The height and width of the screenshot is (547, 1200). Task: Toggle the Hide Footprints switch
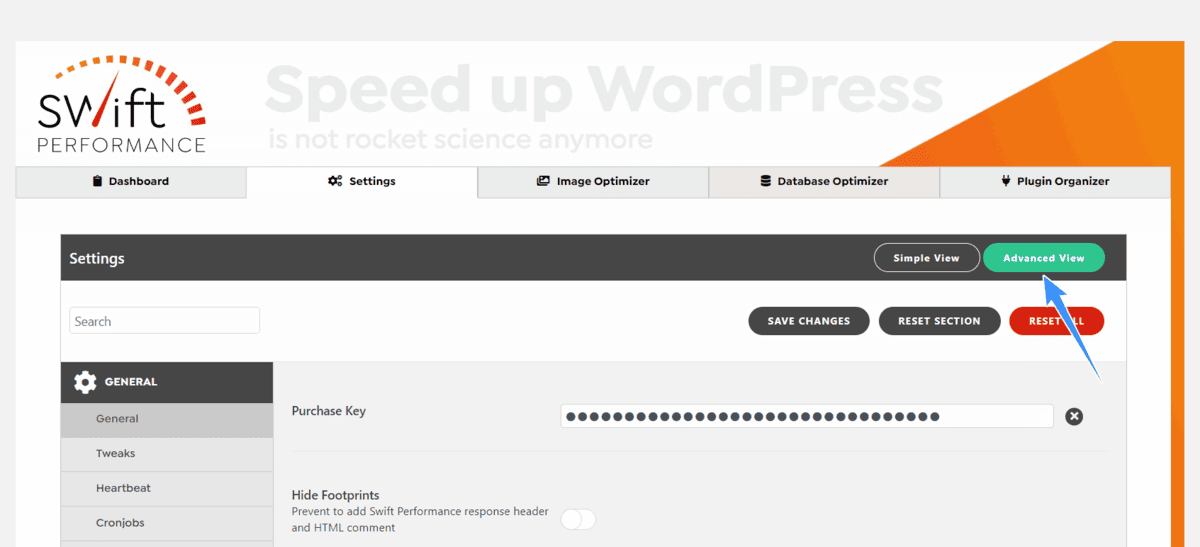(x=578, y=519)
